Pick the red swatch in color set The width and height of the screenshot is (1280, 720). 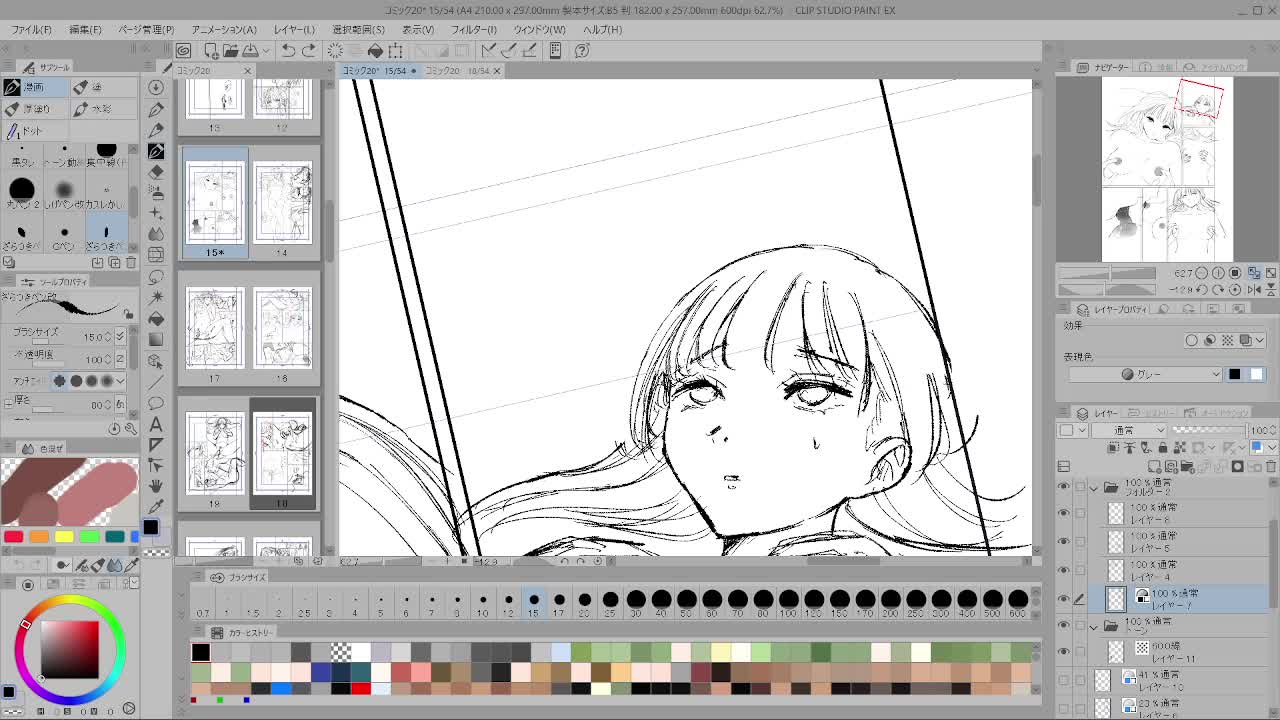pyautogui.click(x=14, y=537)
